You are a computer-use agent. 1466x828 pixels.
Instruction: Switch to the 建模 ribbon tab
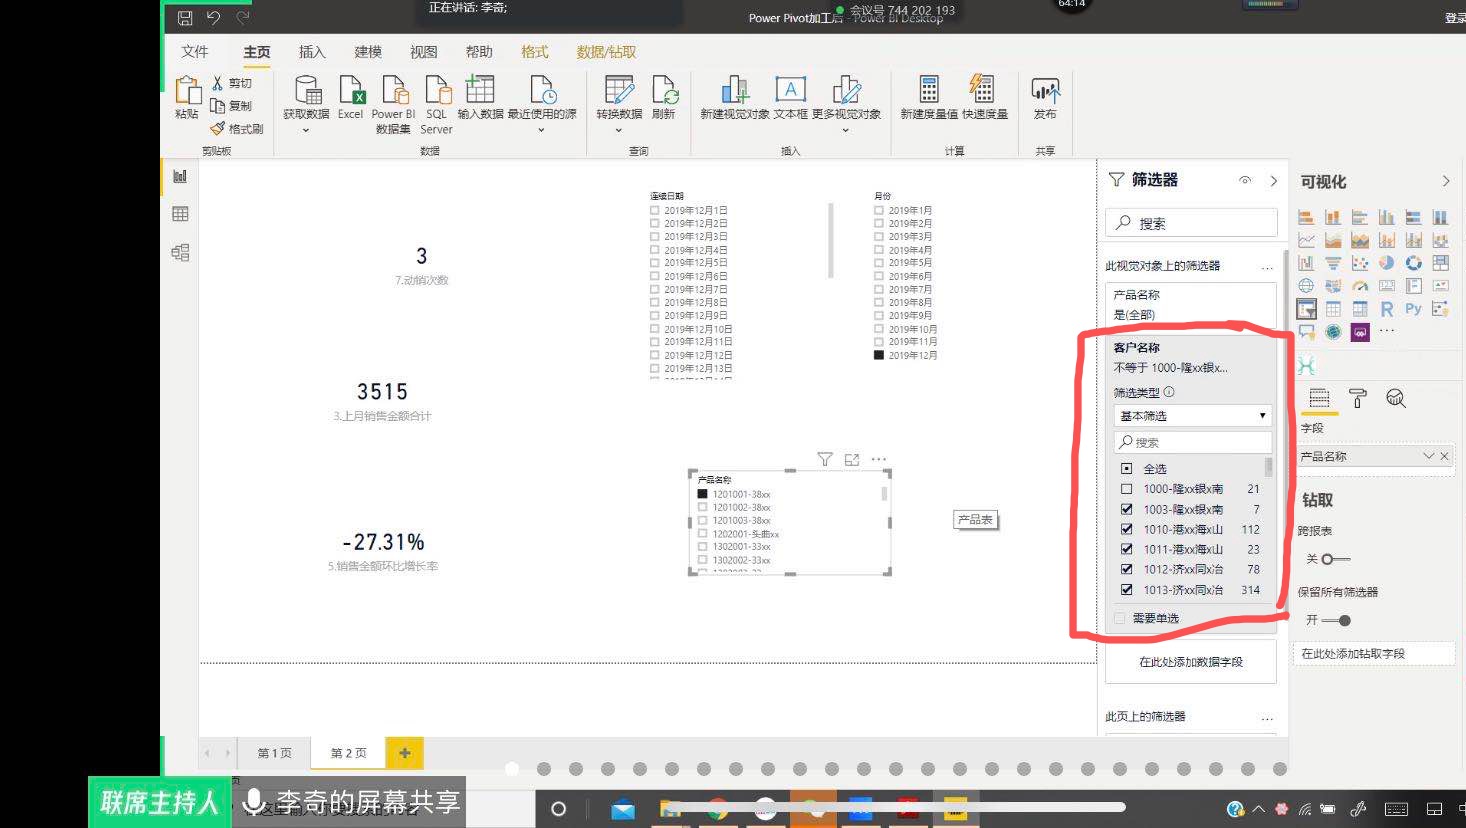pyautogui.click(x=368, y=52)
